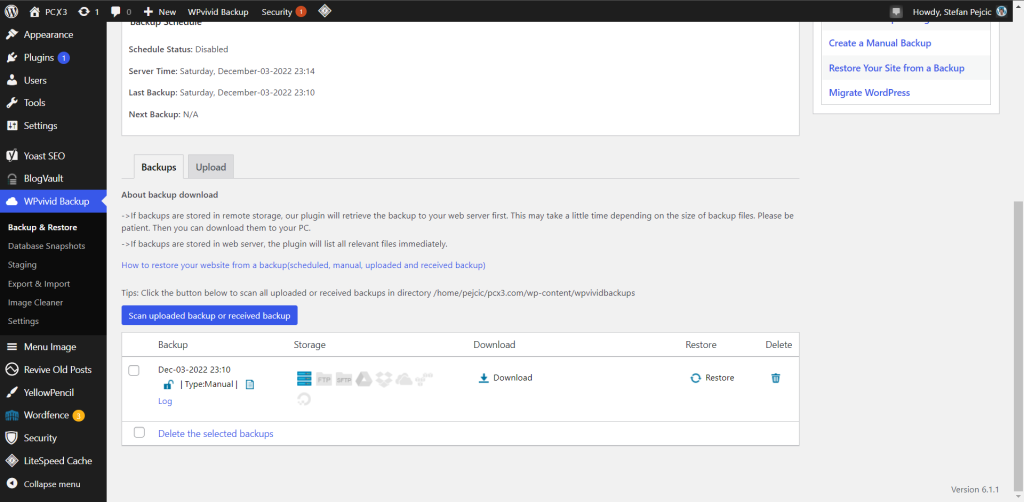Open Migrate WordPress link
The image size is (1024, 502).
click(x=869, y=93)
